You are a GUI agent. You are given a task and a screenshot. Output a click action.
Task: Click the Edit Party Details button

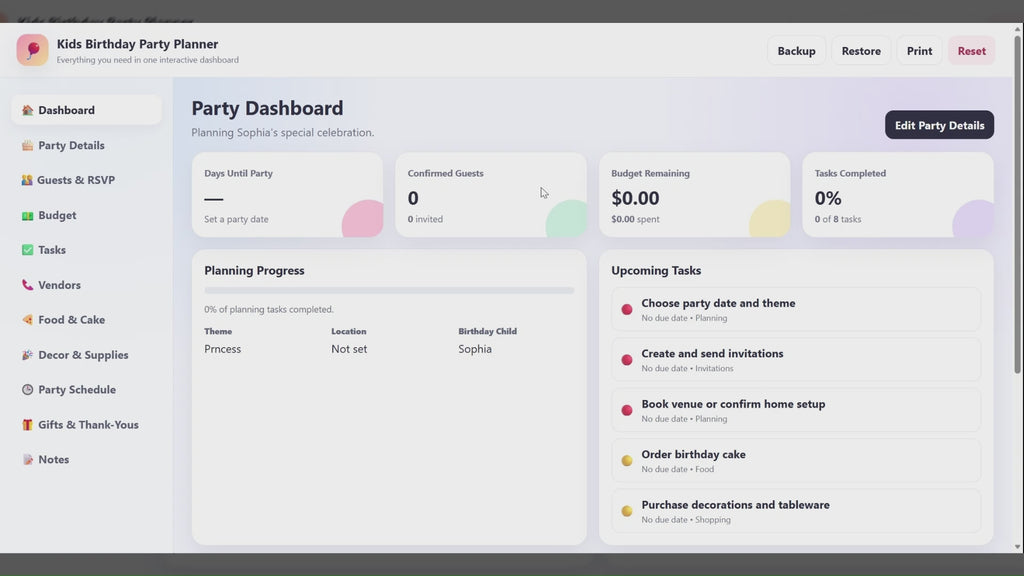click(939, 125)
